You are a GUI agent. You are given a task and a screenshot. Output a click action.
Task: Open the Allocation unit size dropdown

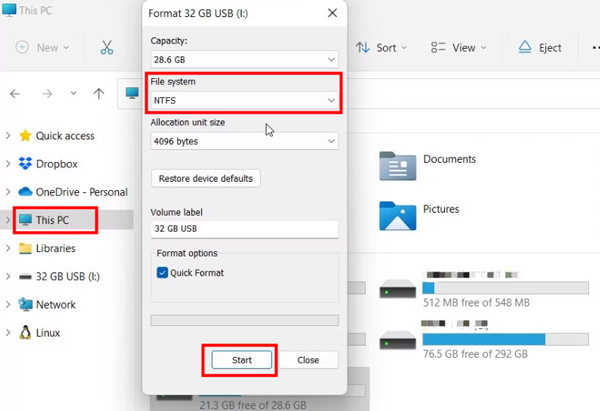[x=244, y=141]
